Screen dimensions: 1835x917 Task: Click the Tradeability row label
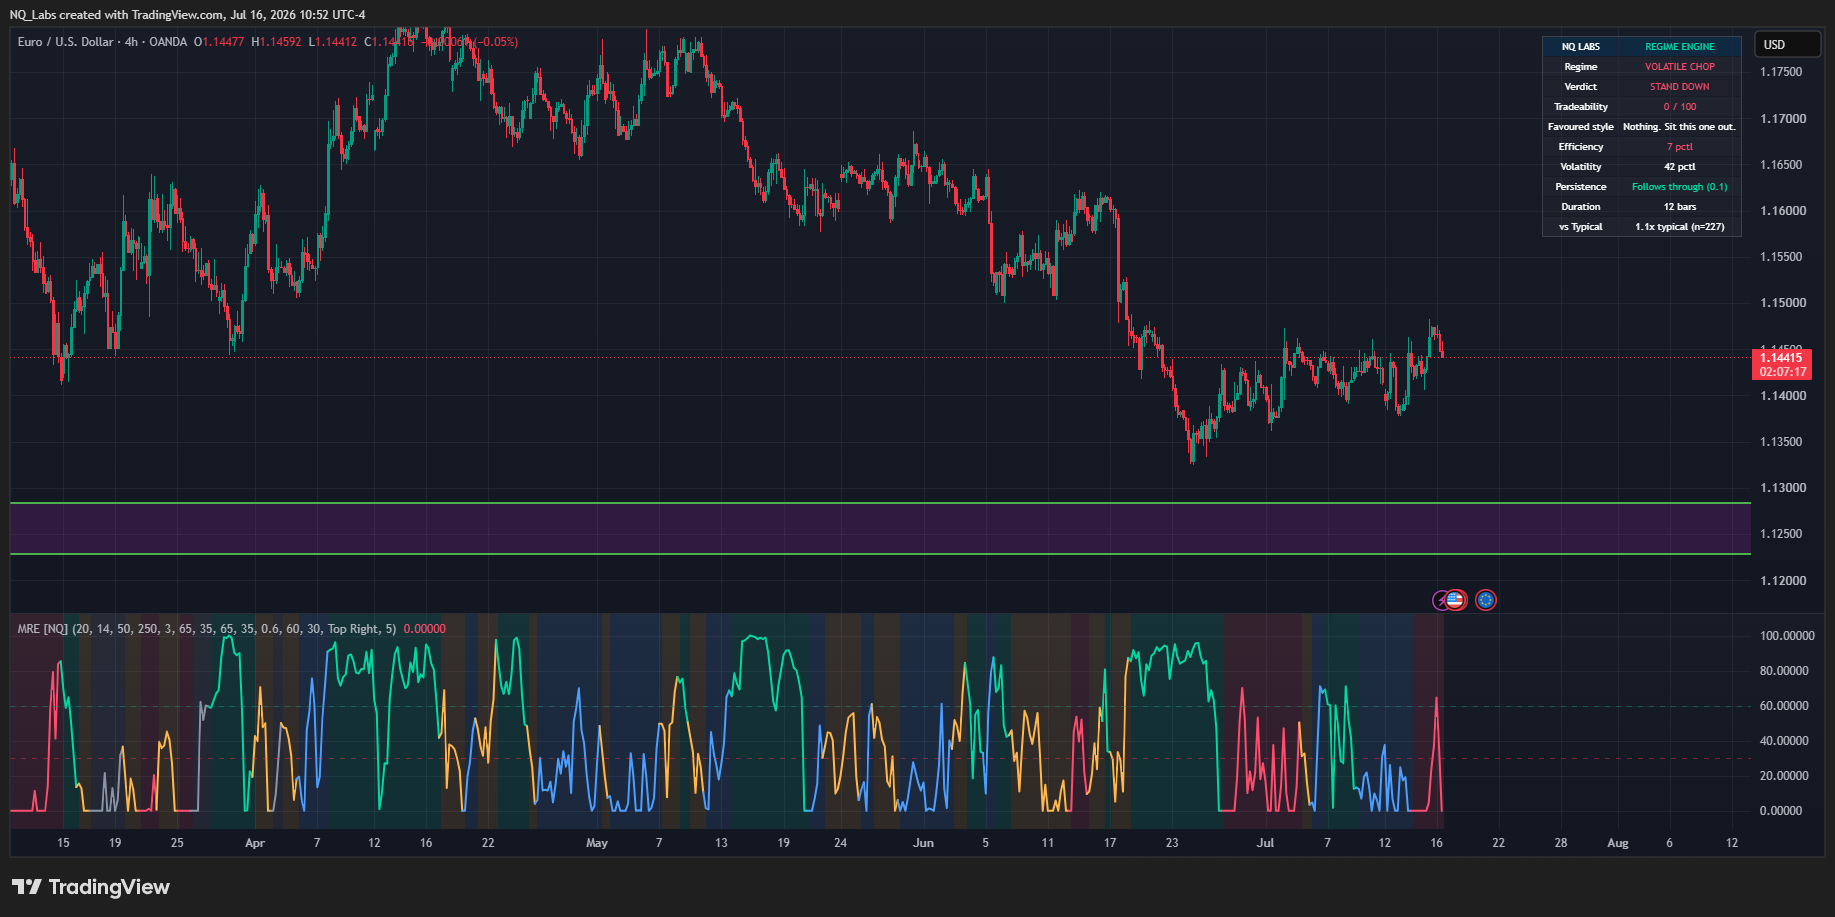[x=1581, y=107]
